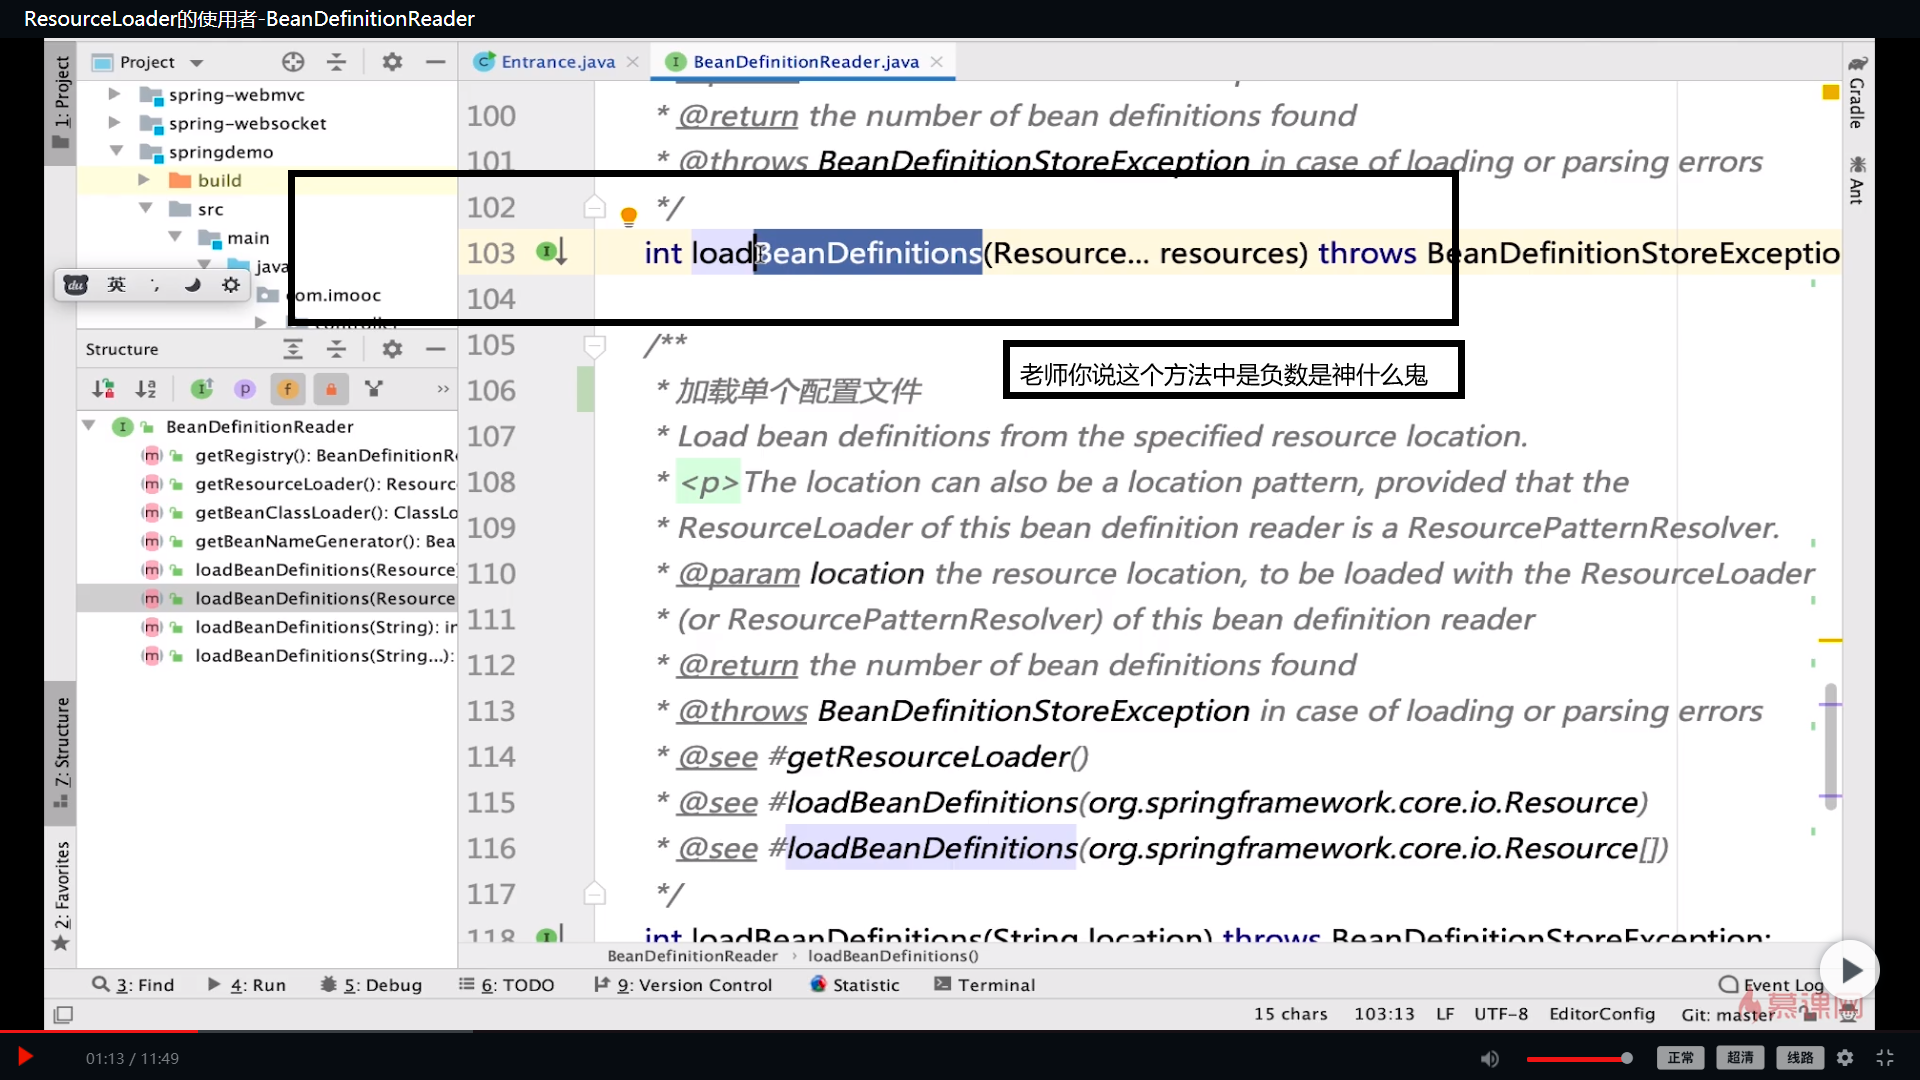This screenshot has width=1920, height=1080.
Task: Click the Structure panel close icon
Action: coord(435,348)
